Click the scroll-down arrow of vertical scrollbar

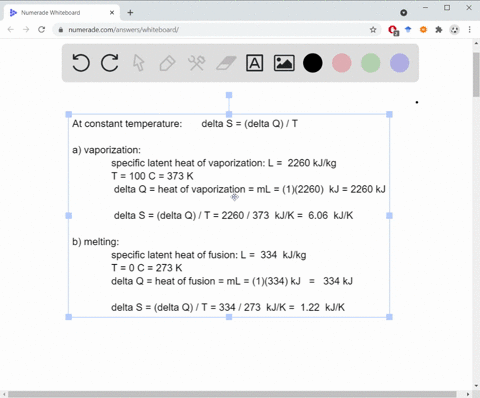tap(476, 387)
